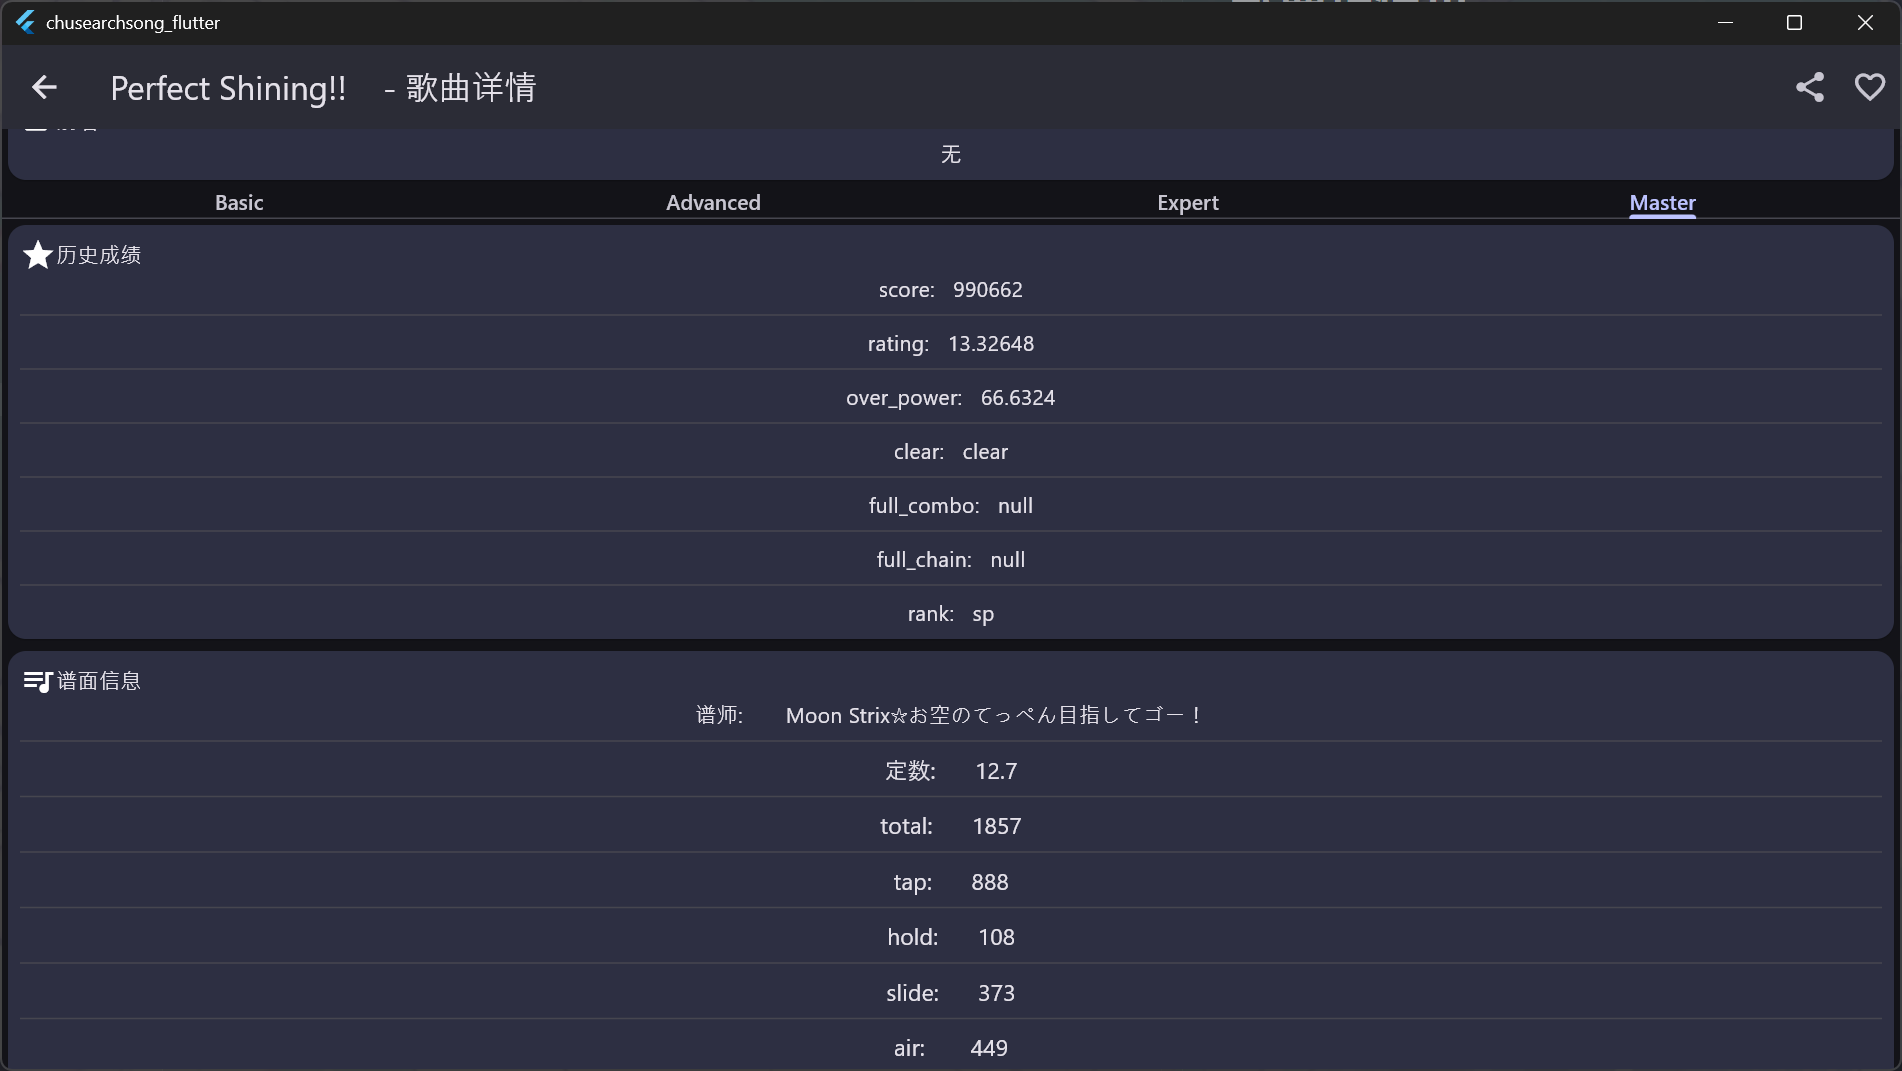Click the score 990662 row
The height and width of the screenshot is (1071, 1902).
click(951, 290)
